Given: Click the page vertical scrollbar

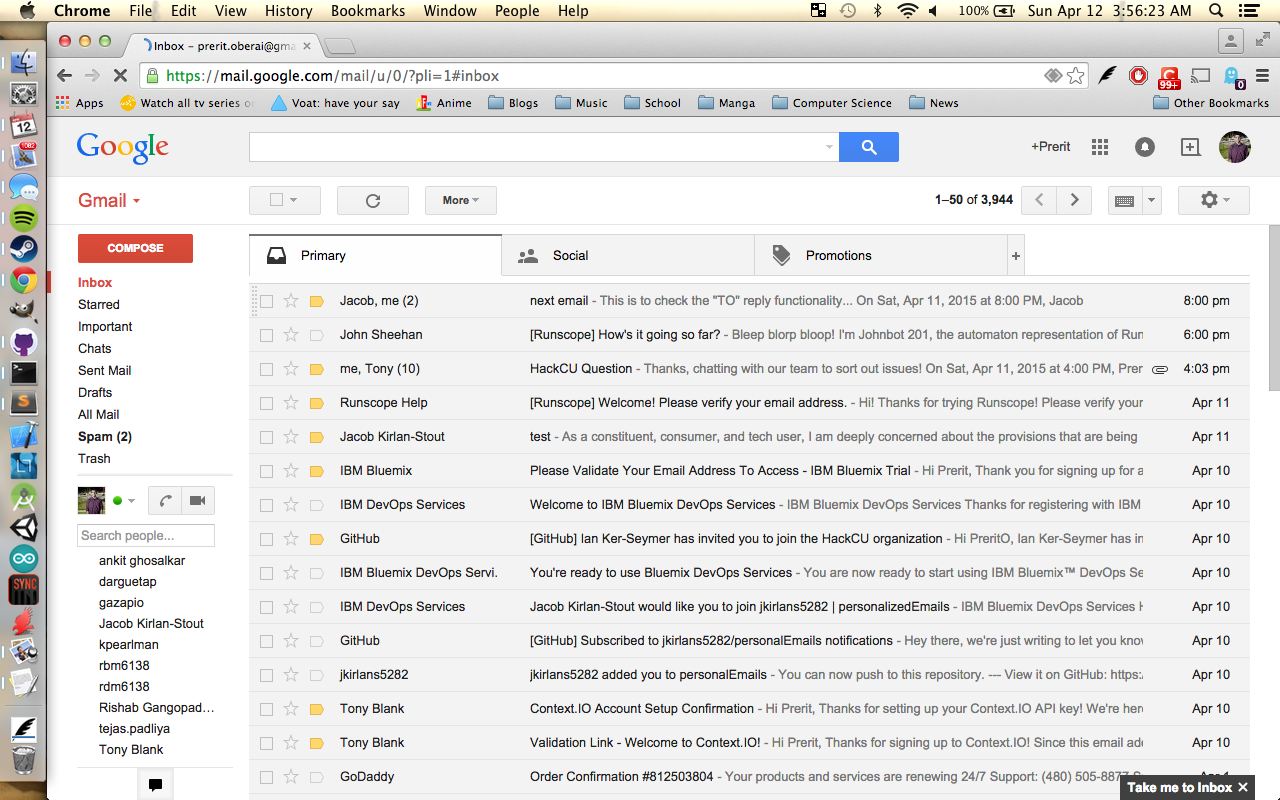Looking at the screenshot, I should pos(1274,308).
